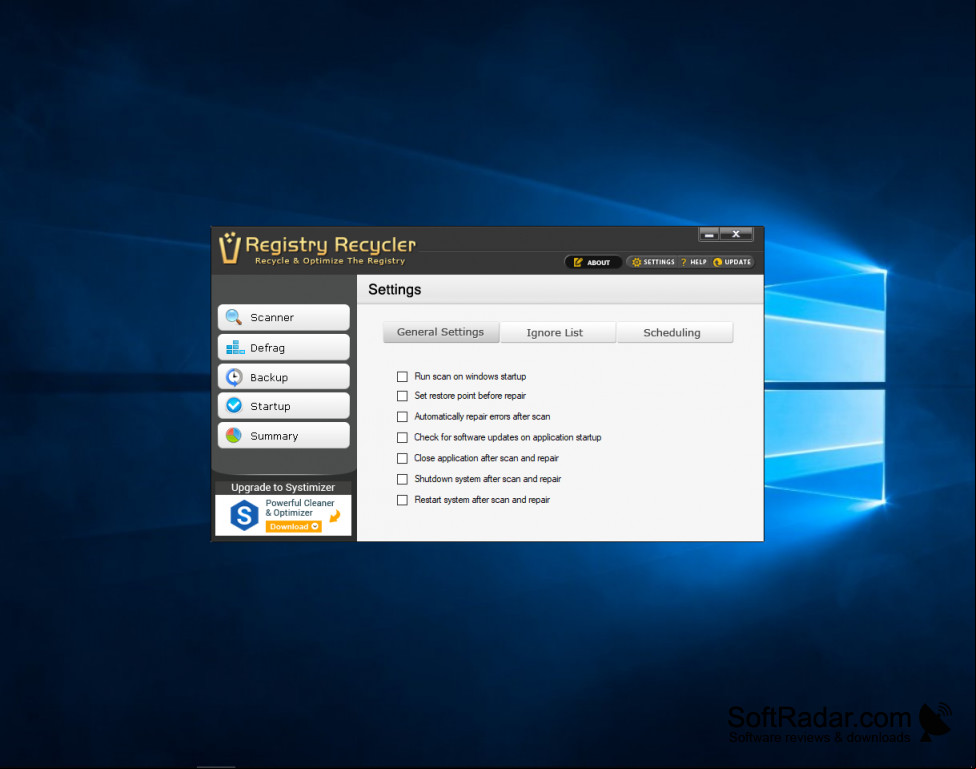Screen dimensions: 976x769
Task: Click the orange arrow in Systimizer banner
Action: pos(335,516)
